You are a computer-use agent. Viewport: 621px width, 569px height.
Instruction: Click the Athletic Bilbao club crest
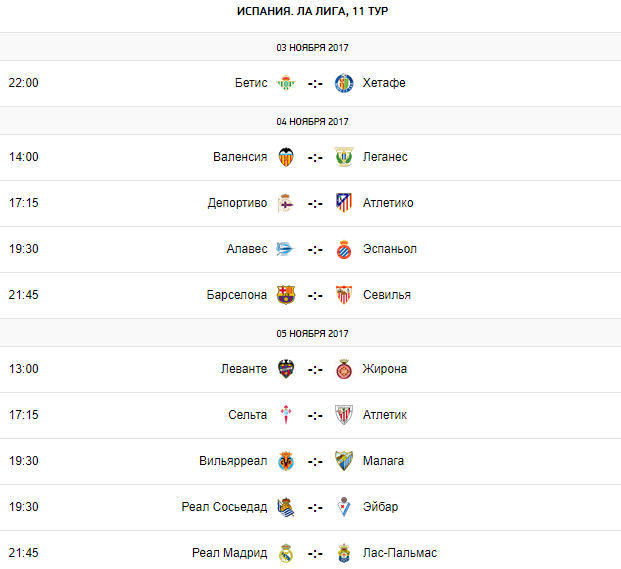[x=344, y=415]
